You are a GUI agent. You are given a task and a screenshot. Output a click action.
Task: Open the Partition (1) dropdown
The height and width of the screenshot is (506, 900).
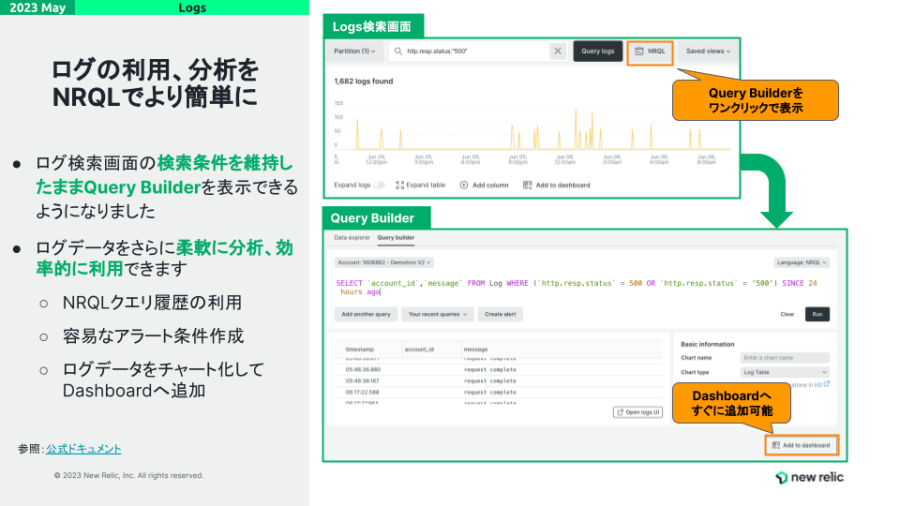click(x=354, y=51)
